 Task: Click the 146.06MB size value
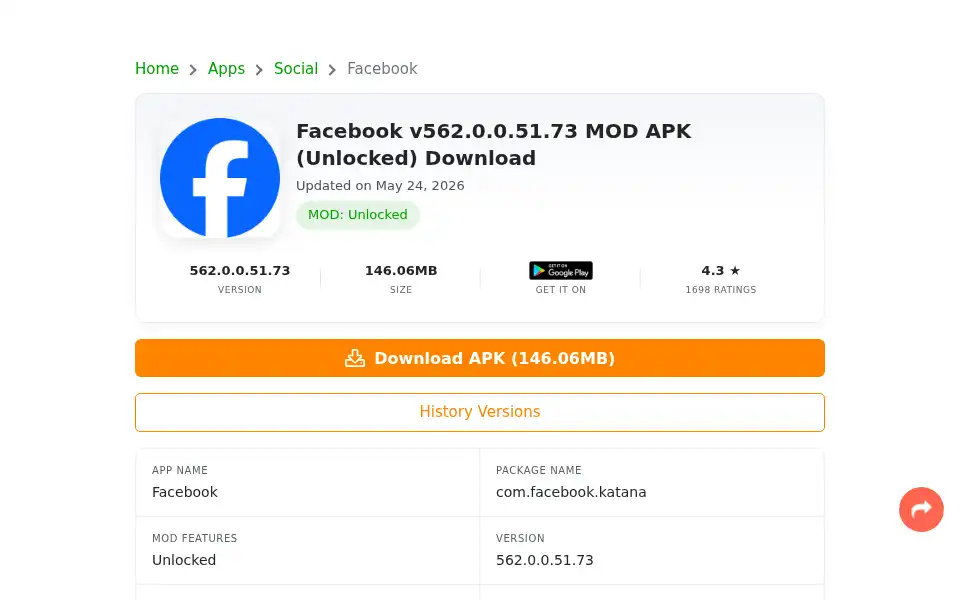pos(401,271)
